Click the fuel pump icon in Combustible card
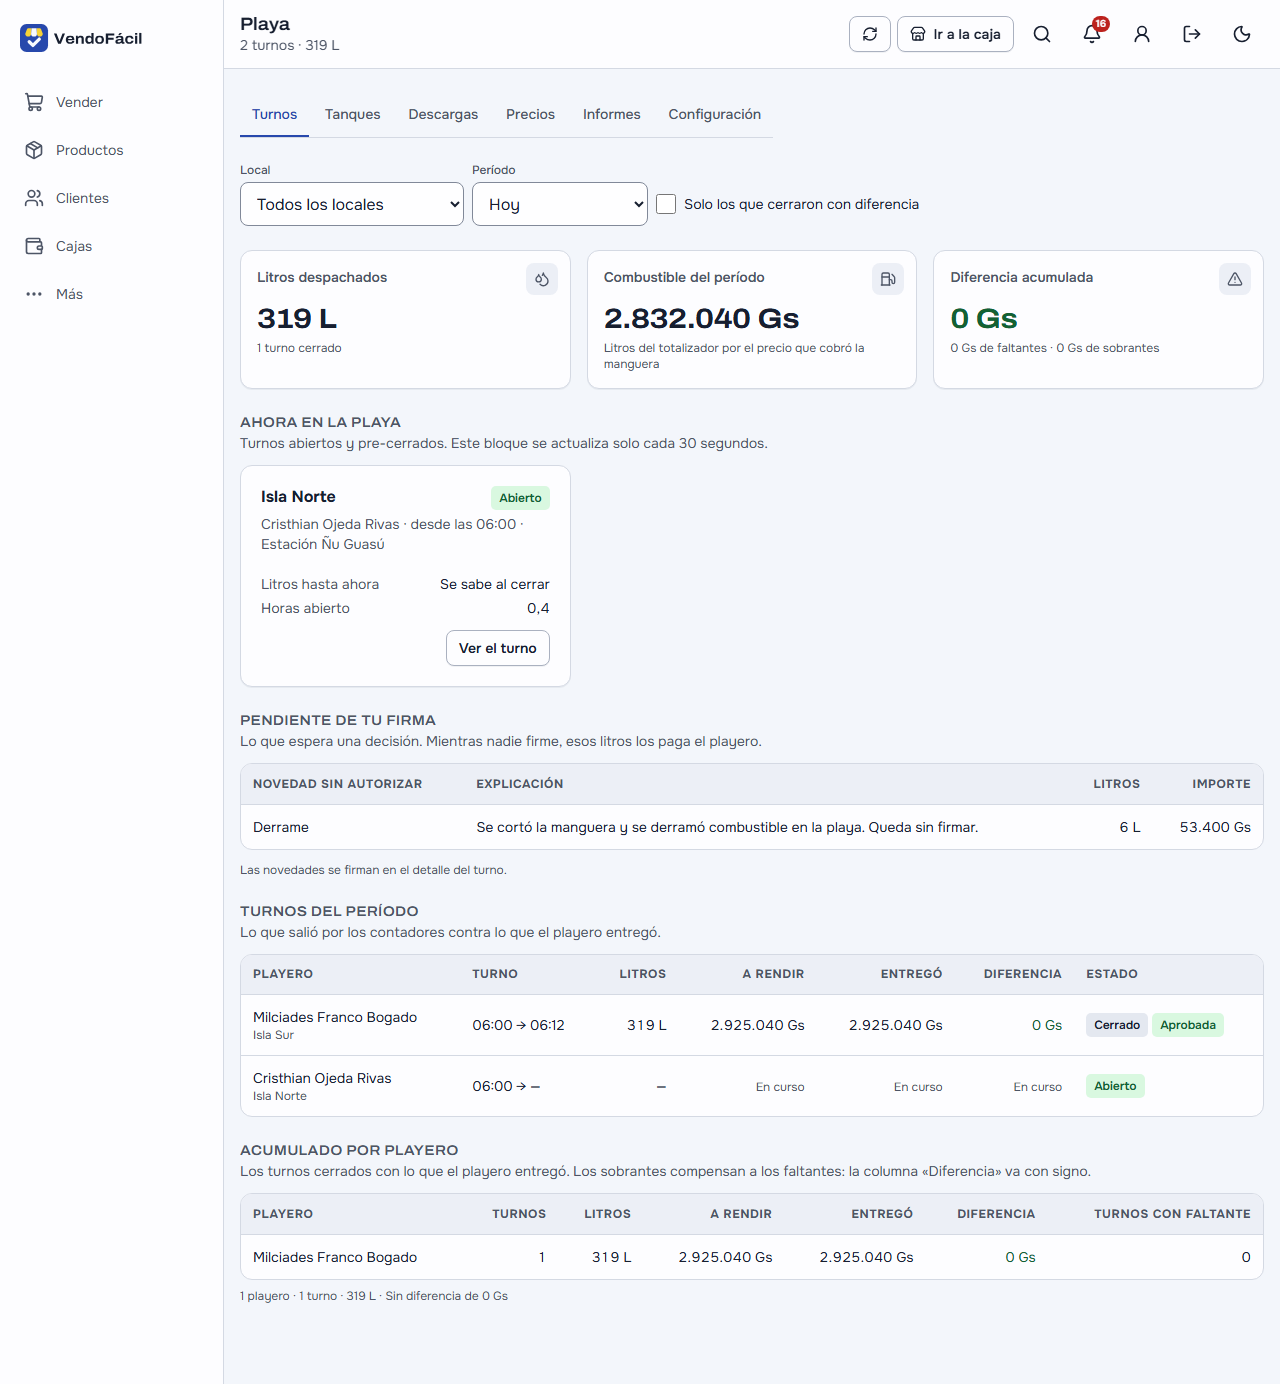 888,279
